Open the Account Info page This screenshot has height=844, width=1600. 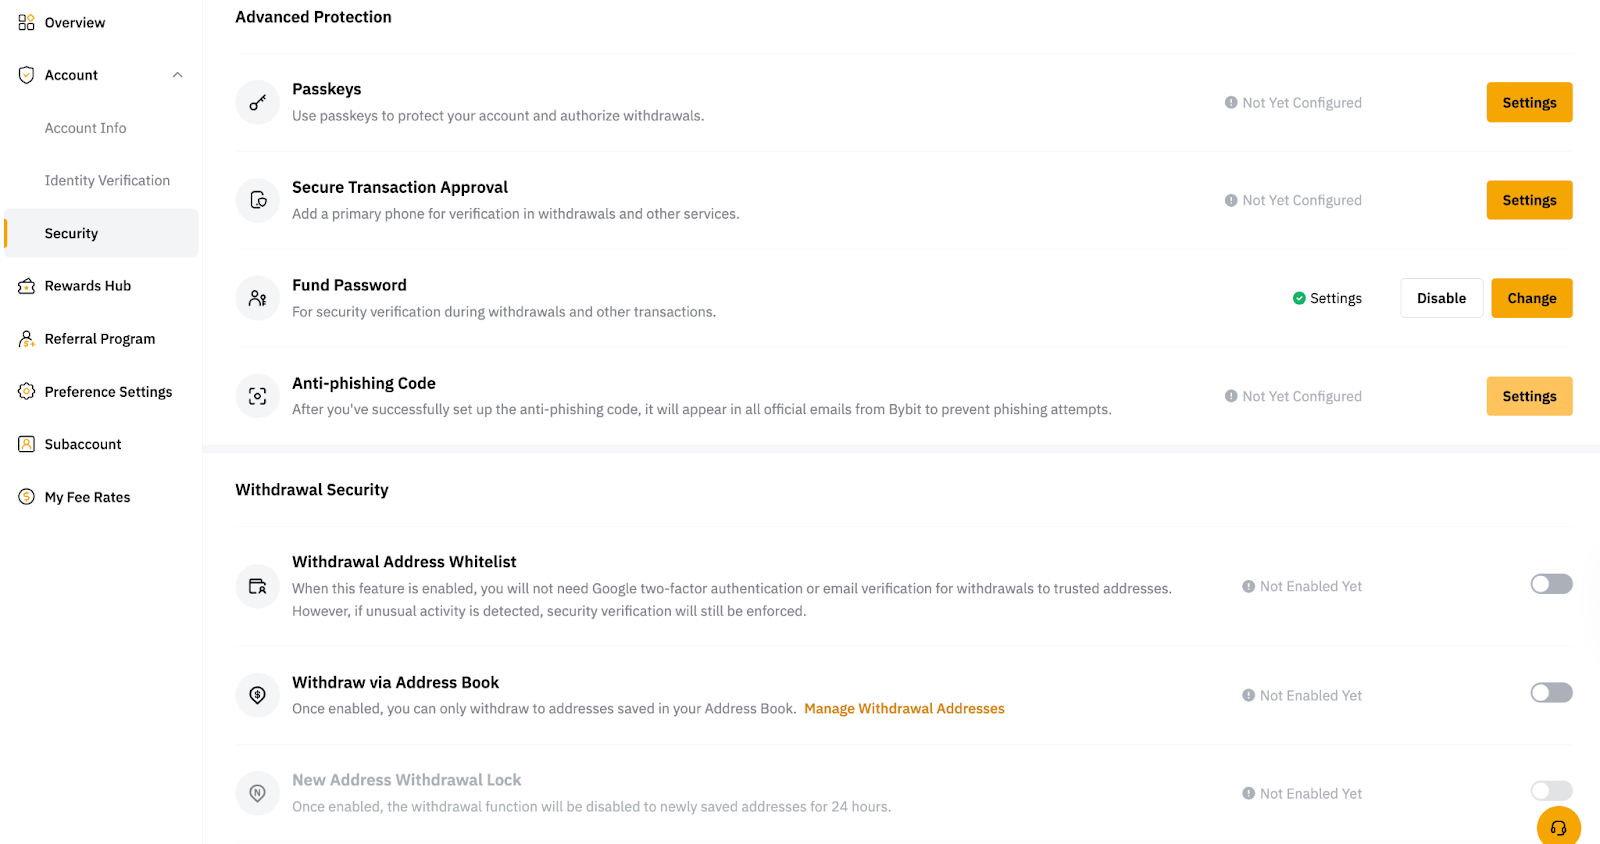[x=85, y=128]
